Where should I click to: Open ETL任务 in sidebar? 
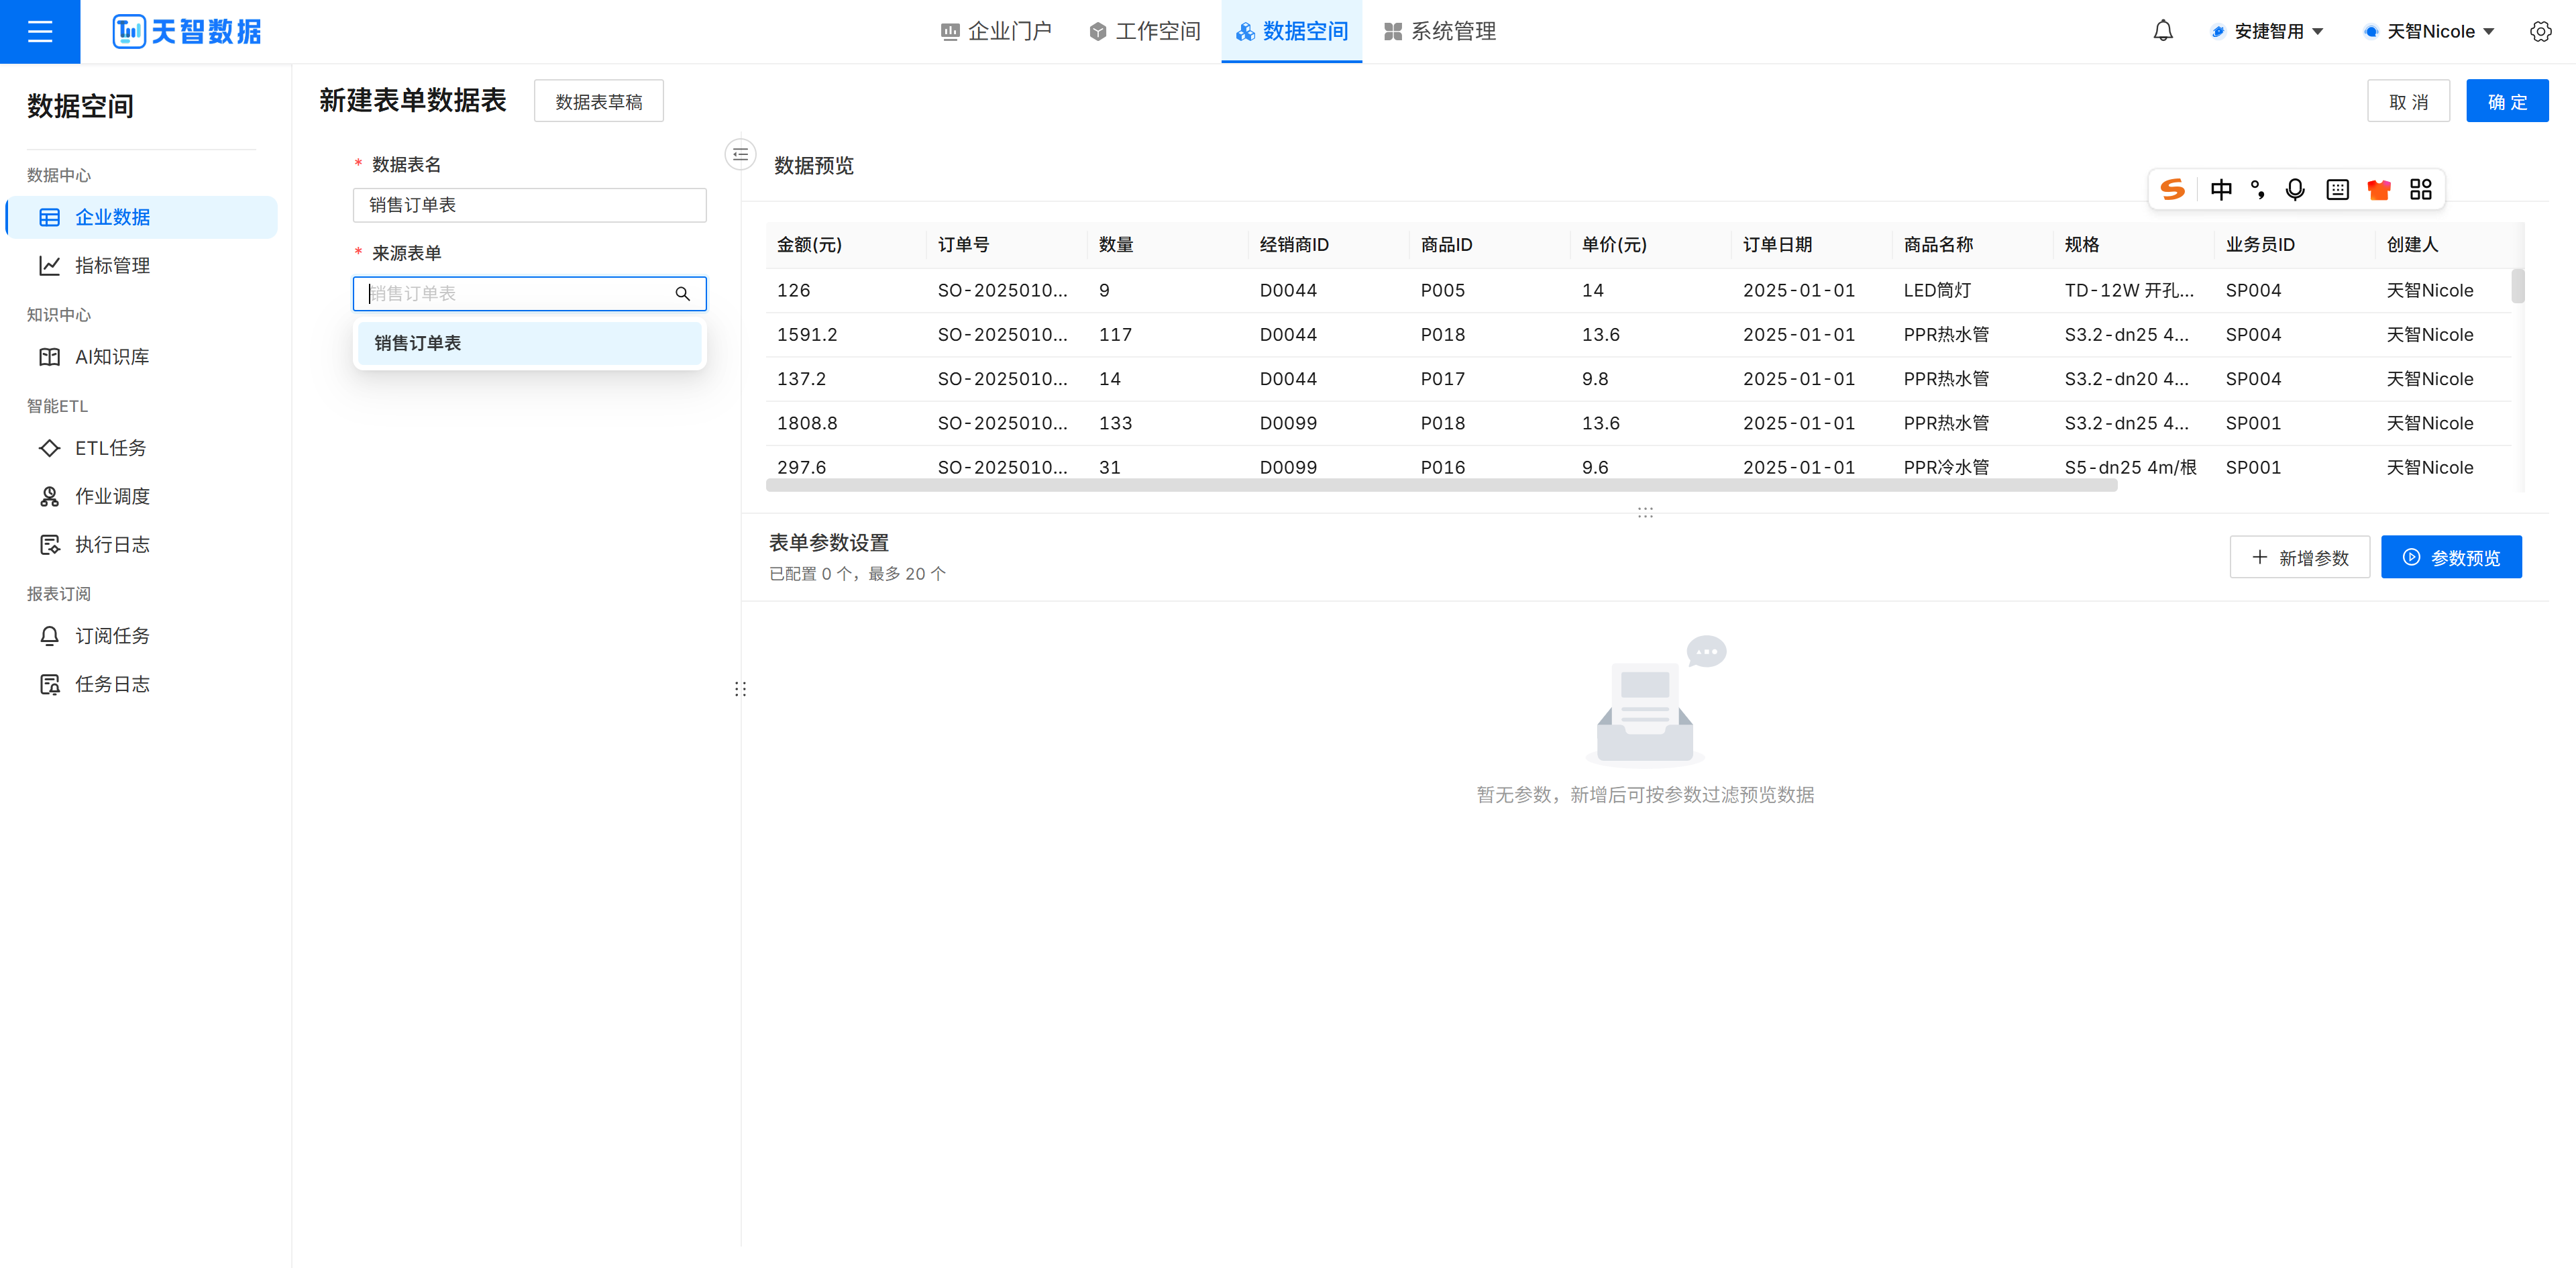click(142, 448)
